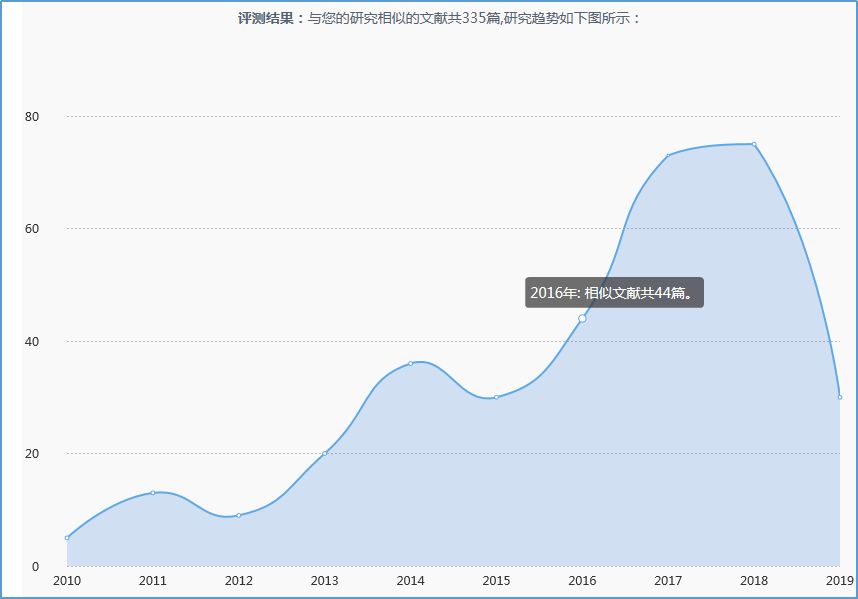
Task: Select the 2011 data point marker
Action: 153,493
